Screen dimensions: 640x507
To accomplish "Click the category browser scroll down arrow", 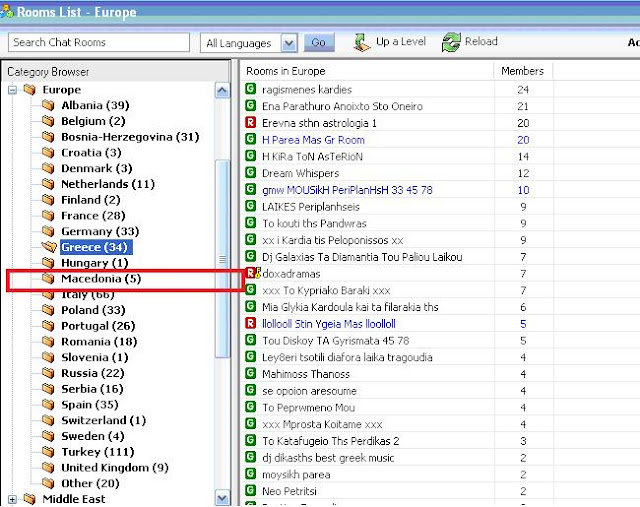I will click(222, 498).
